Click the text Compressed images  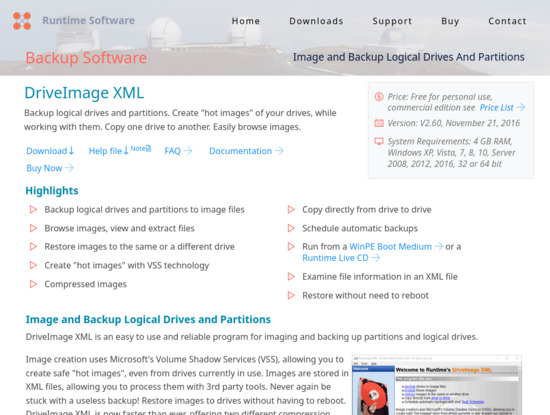point(86,284)
